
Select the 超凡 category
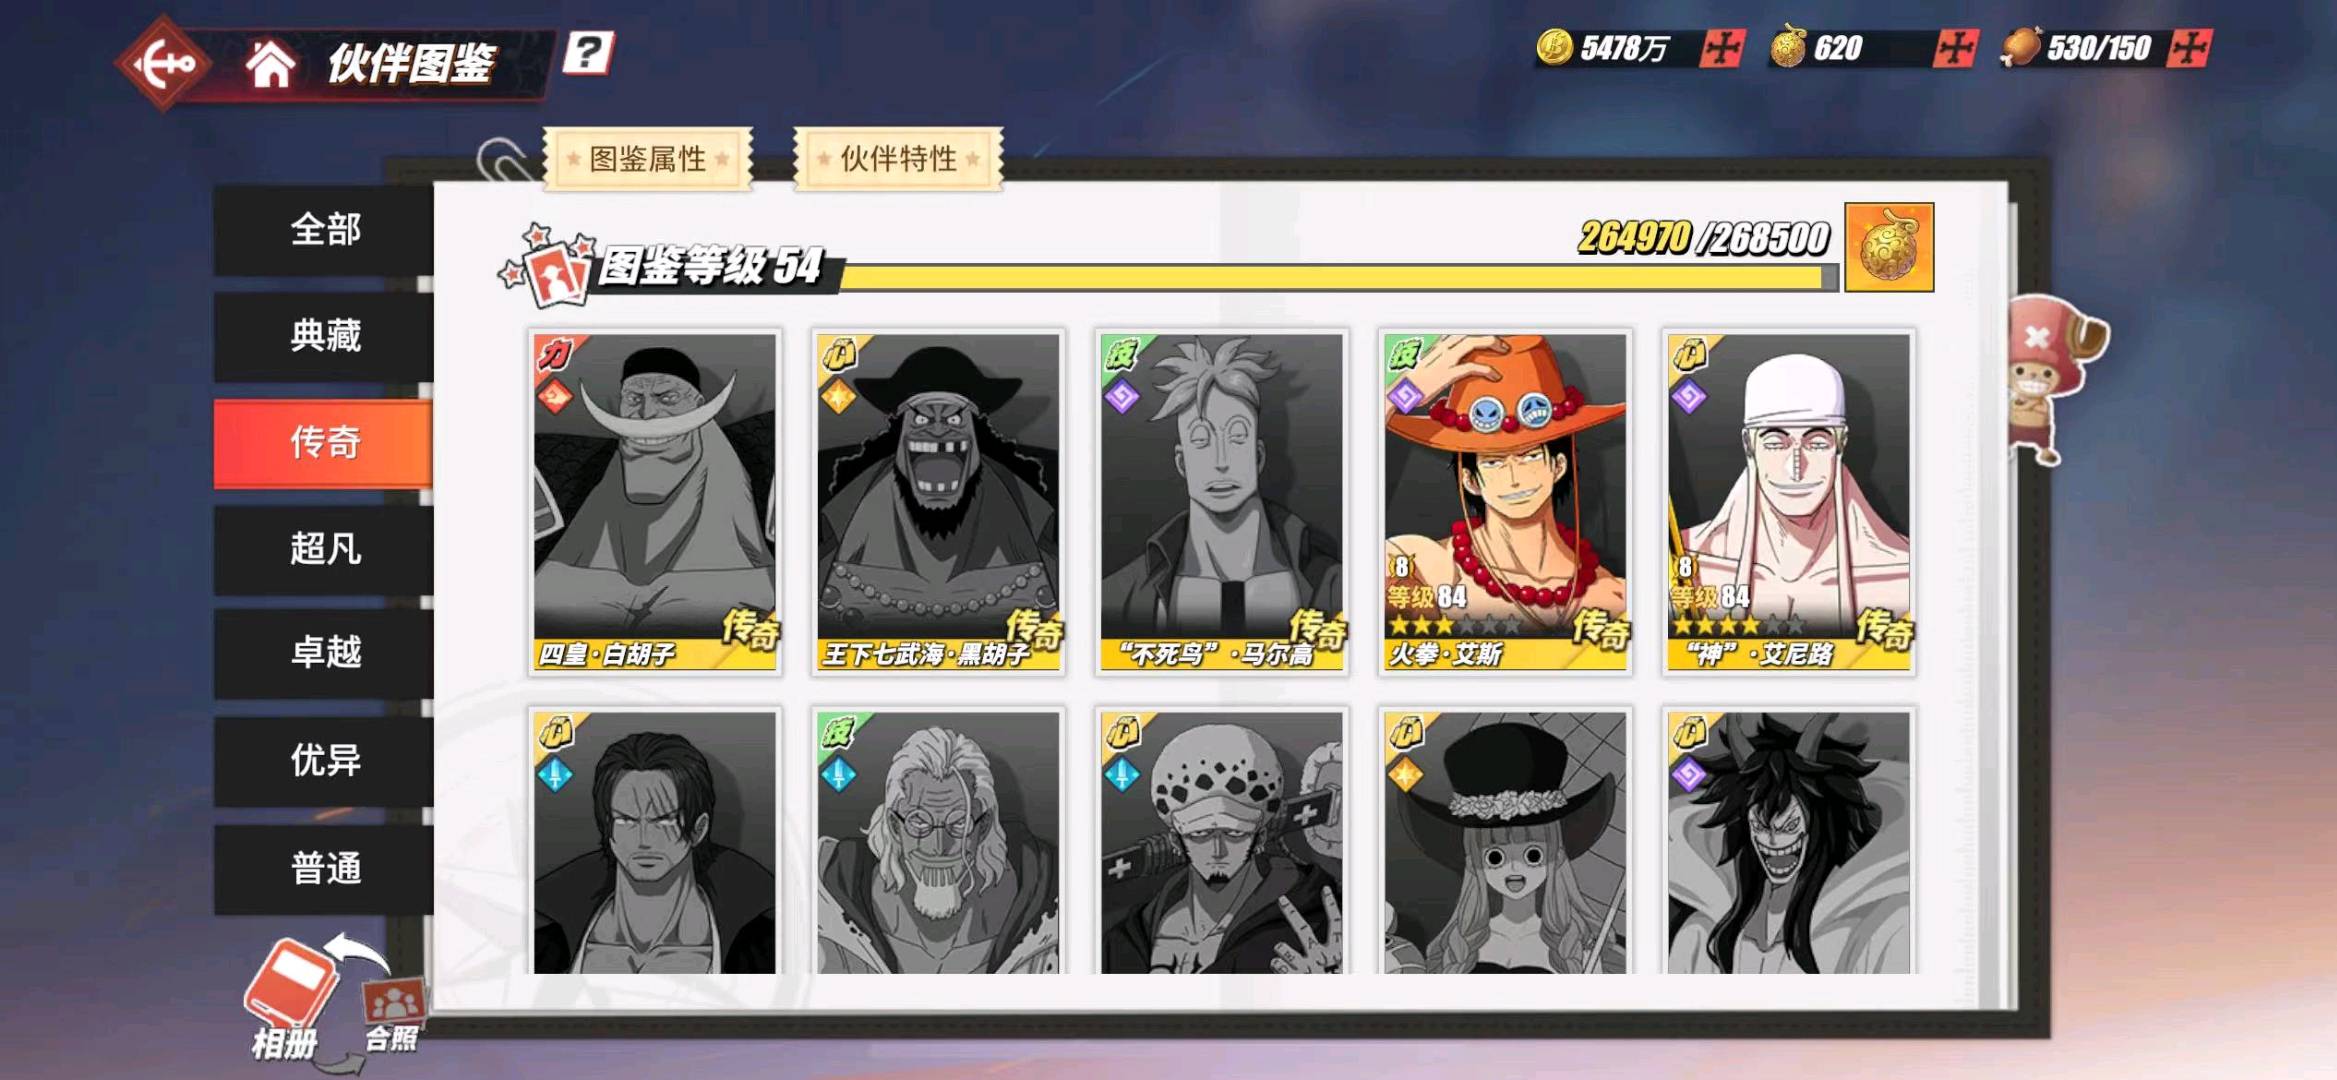324,549
